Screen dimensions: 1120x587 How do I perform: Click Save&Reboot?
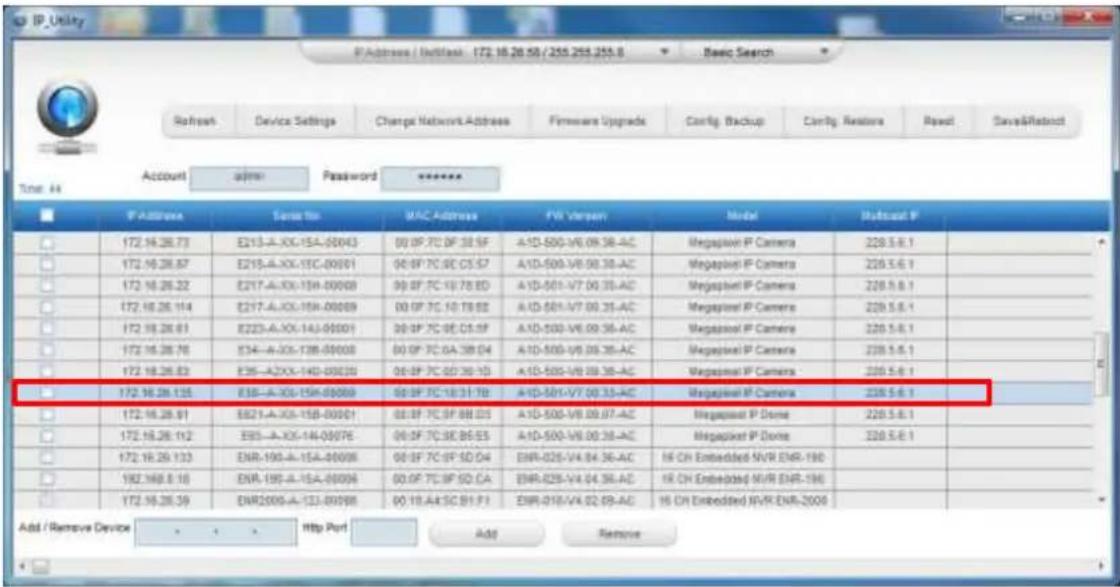click(1029, 121)
